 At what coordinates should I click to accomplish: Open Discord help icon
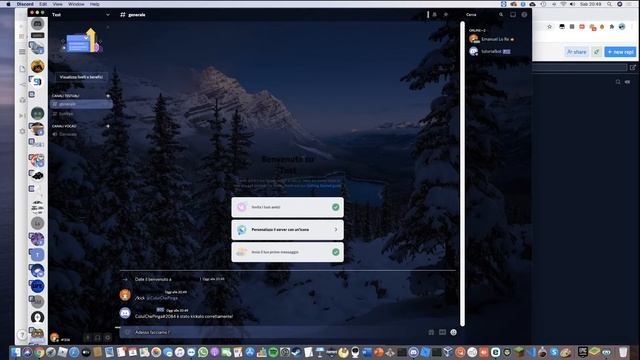[524, 15]
